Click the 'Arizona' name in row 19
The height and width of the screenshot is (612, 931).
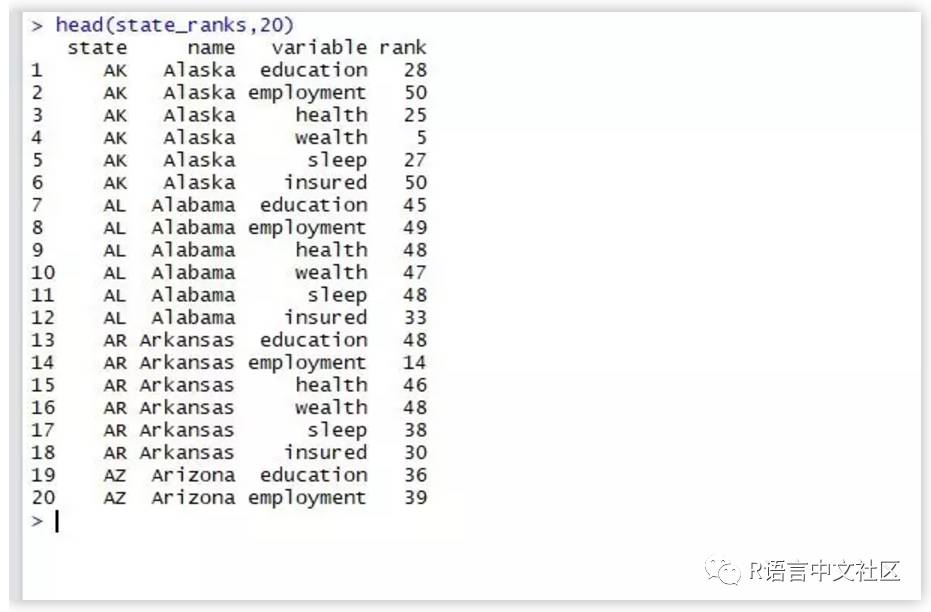[193, 475]
